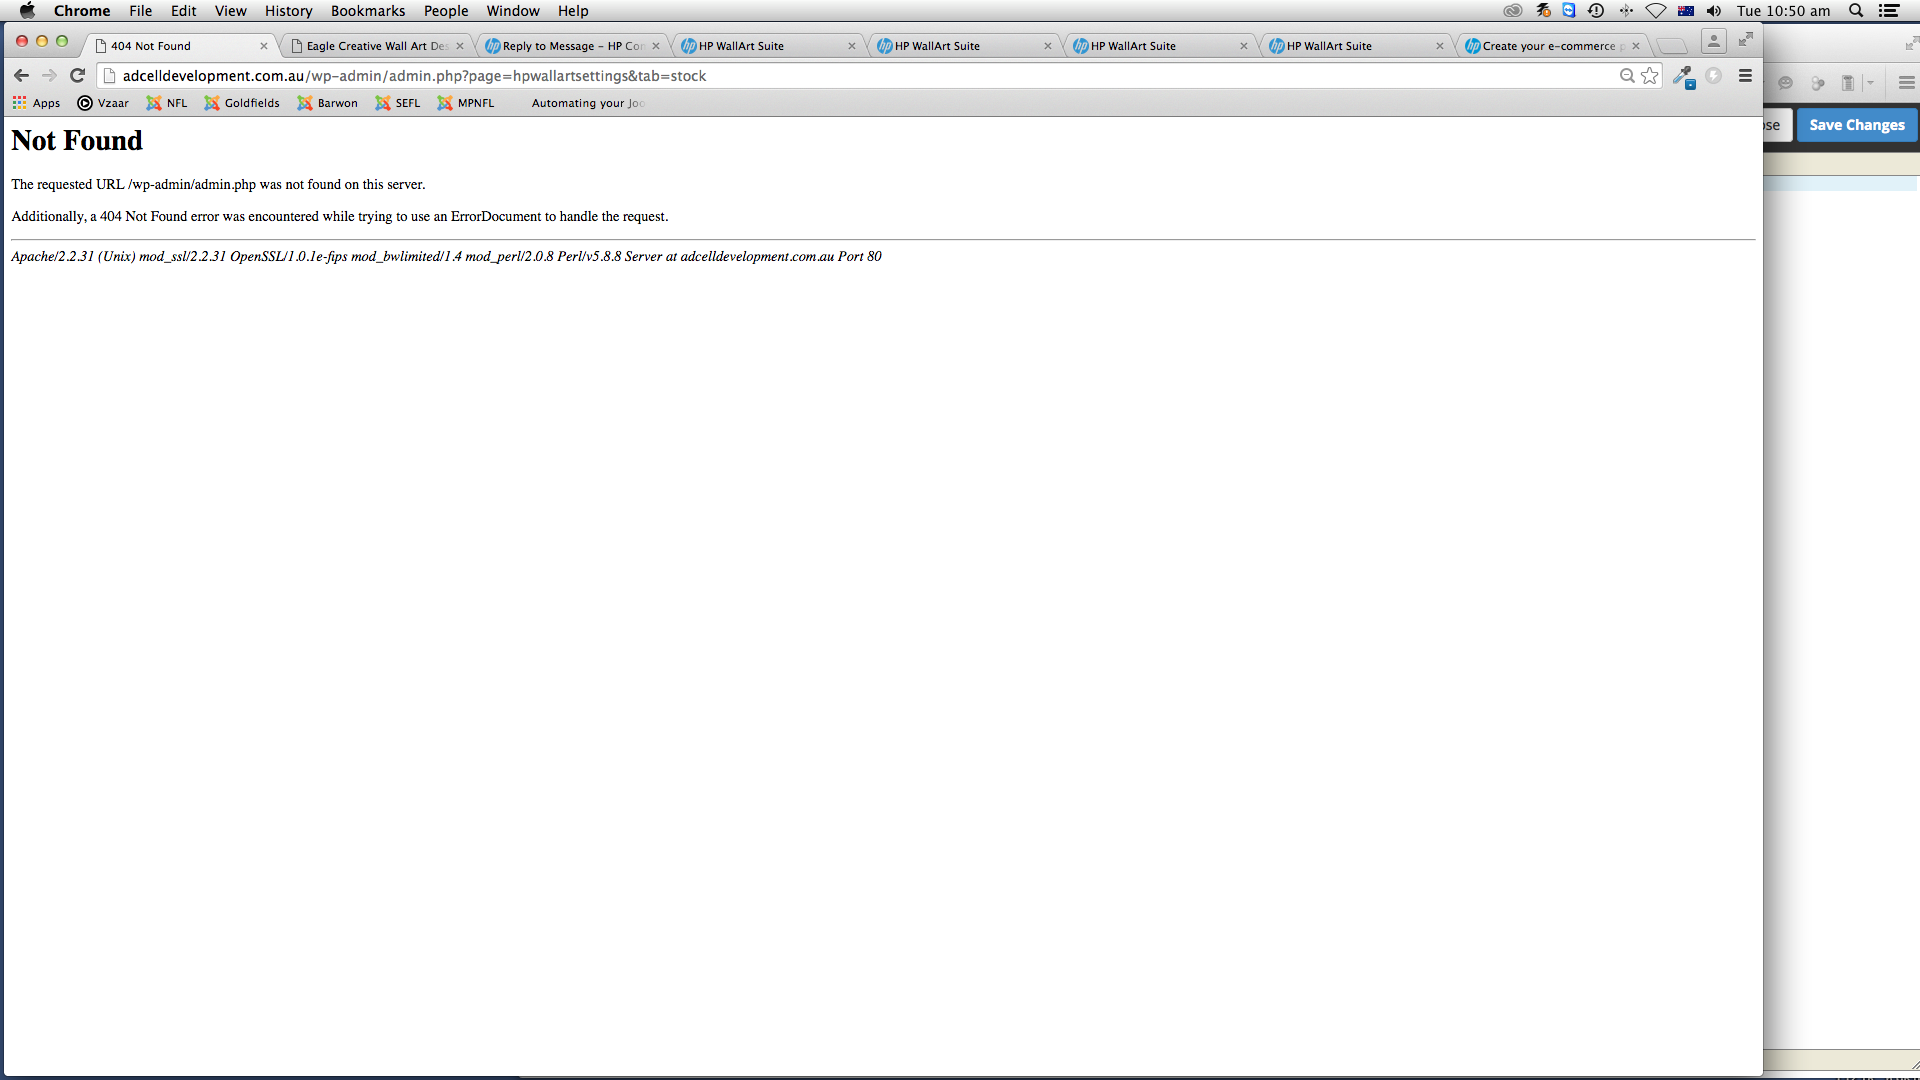Open the Goldfields bookmark
This screenshot has width=1920, height=1080.
click(242, 103)
